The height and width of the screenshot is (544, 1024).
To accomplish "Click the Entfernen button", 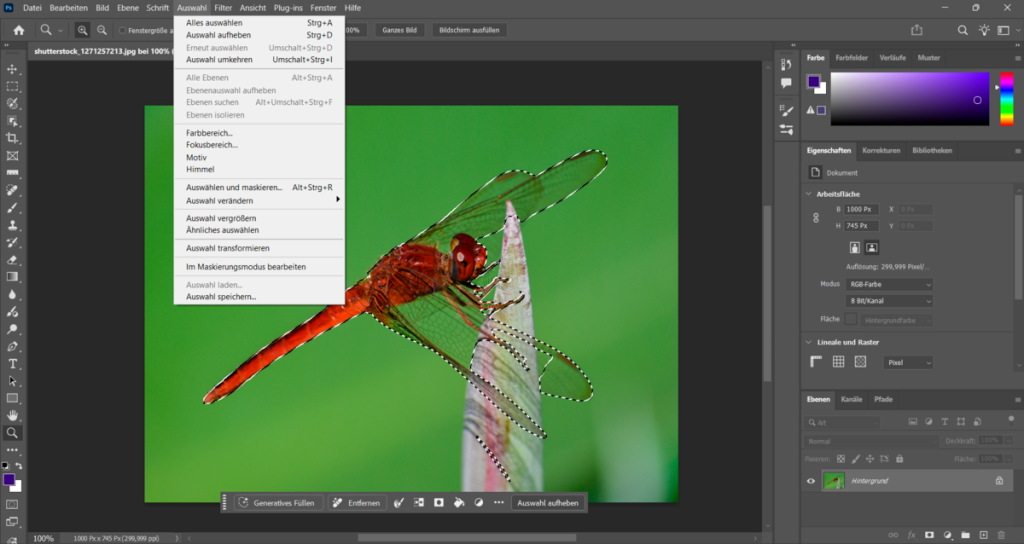I will point(357,503).
